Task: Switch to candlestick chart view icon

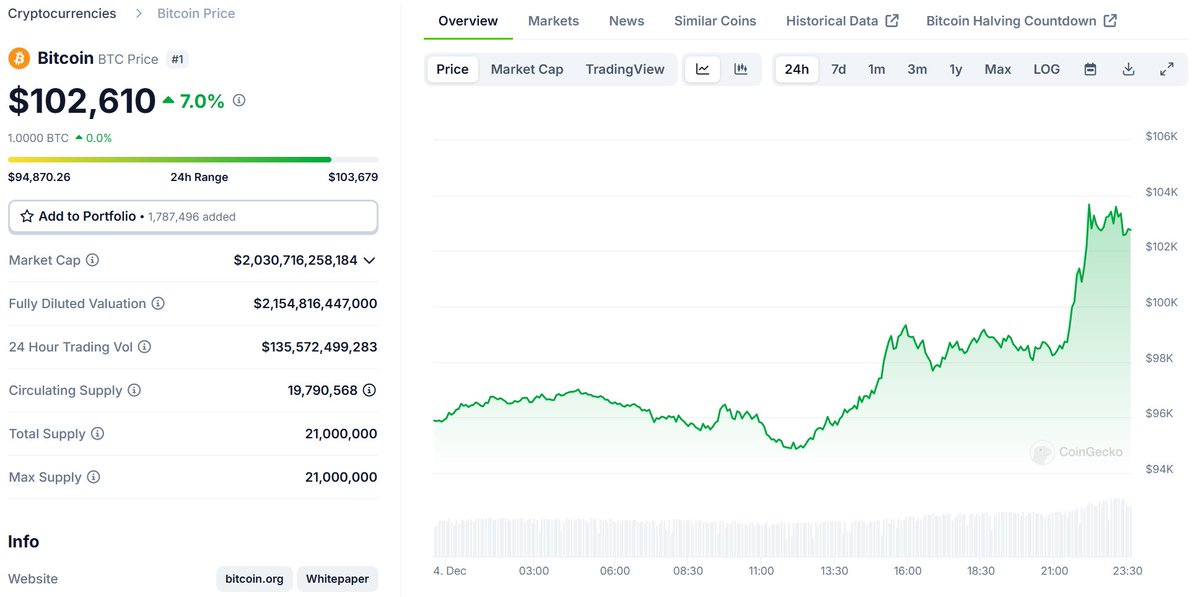Action: 741,69
